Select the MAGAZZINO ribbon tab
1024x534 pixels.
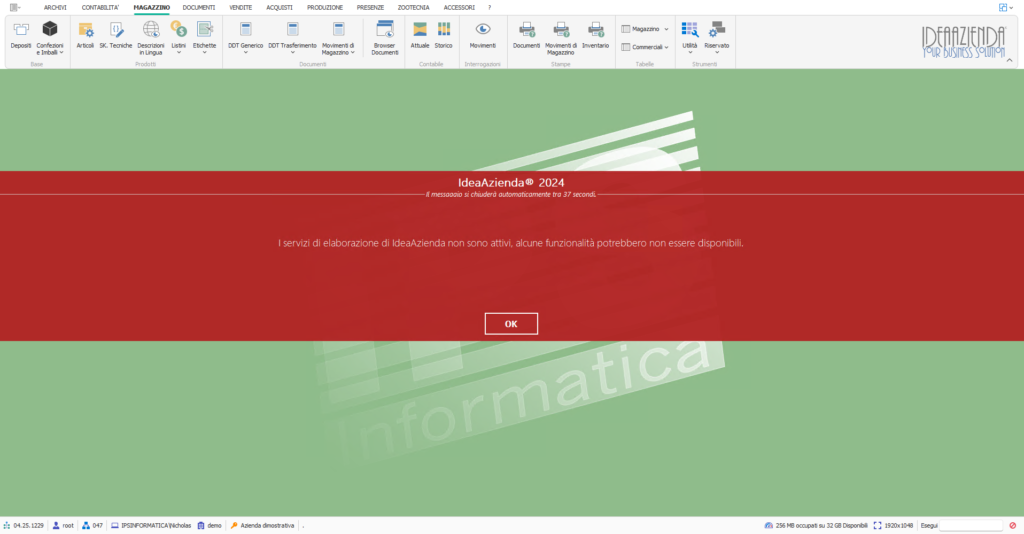tap(152, 8)
